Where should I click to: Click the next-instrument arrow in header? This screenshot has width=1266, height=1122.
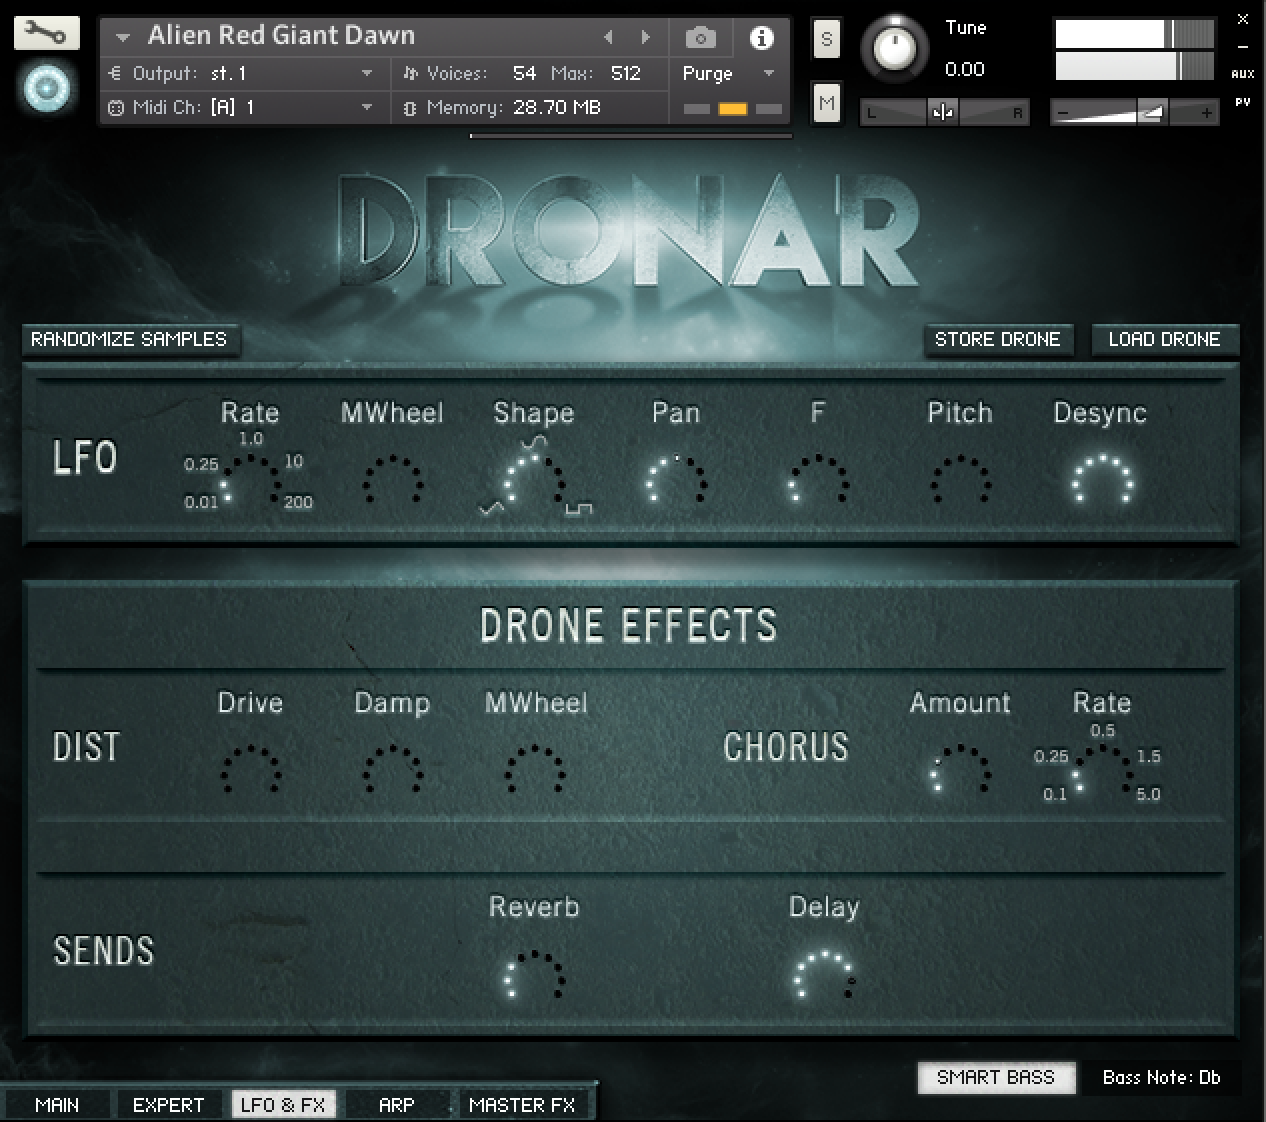(x=646, y=36)
